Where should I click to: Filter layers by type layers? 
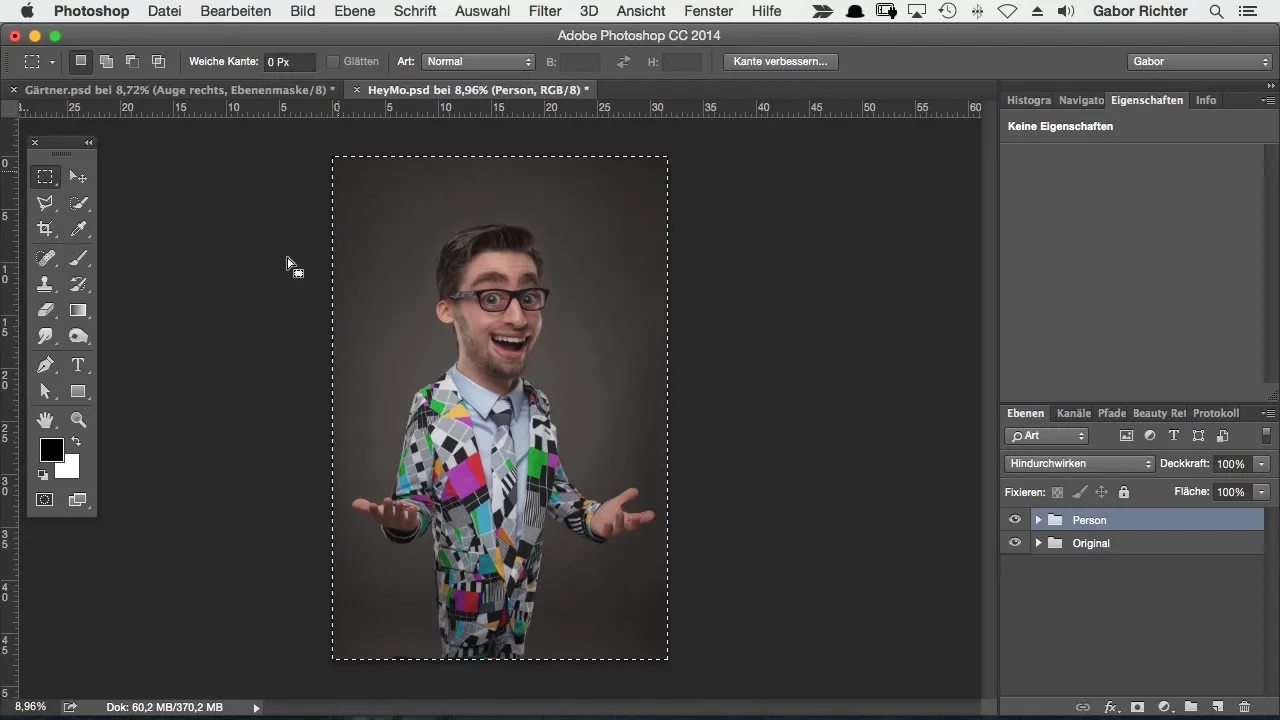(1174, 436)
